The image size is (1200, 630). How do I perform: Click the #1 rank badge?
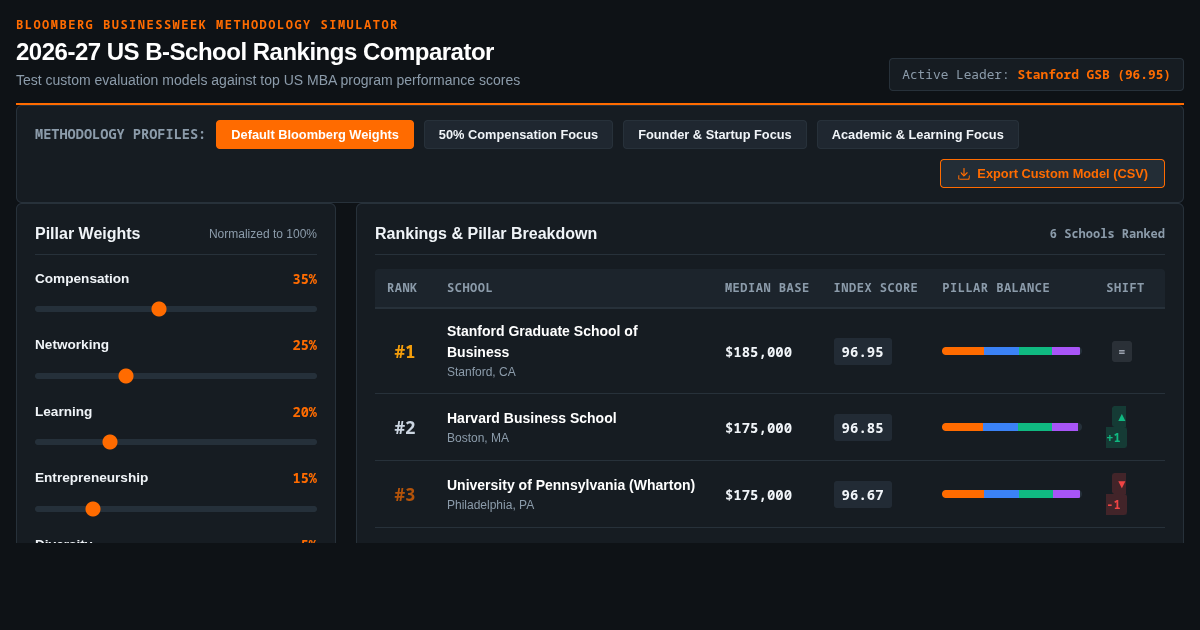coord(405,352)
